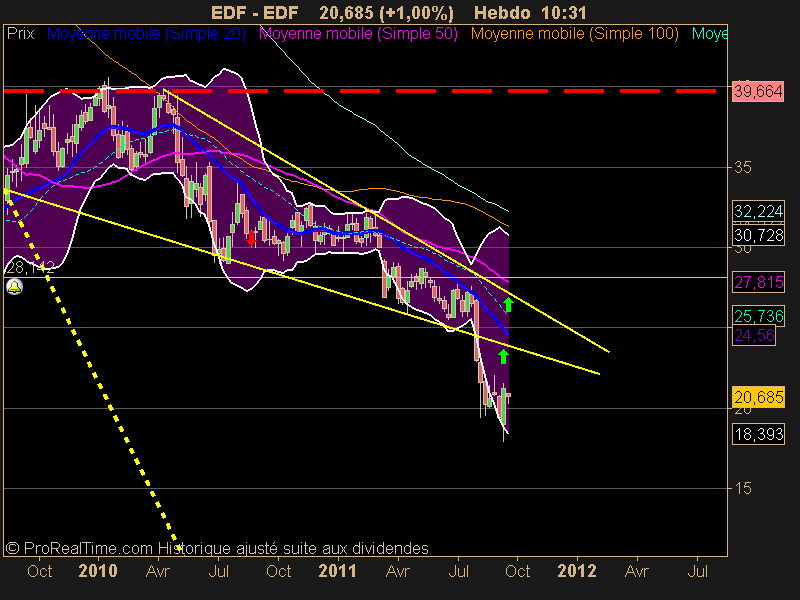Click the 32,224 price label
Viewport: 800px width, 600px height.
tap(758, 211)
